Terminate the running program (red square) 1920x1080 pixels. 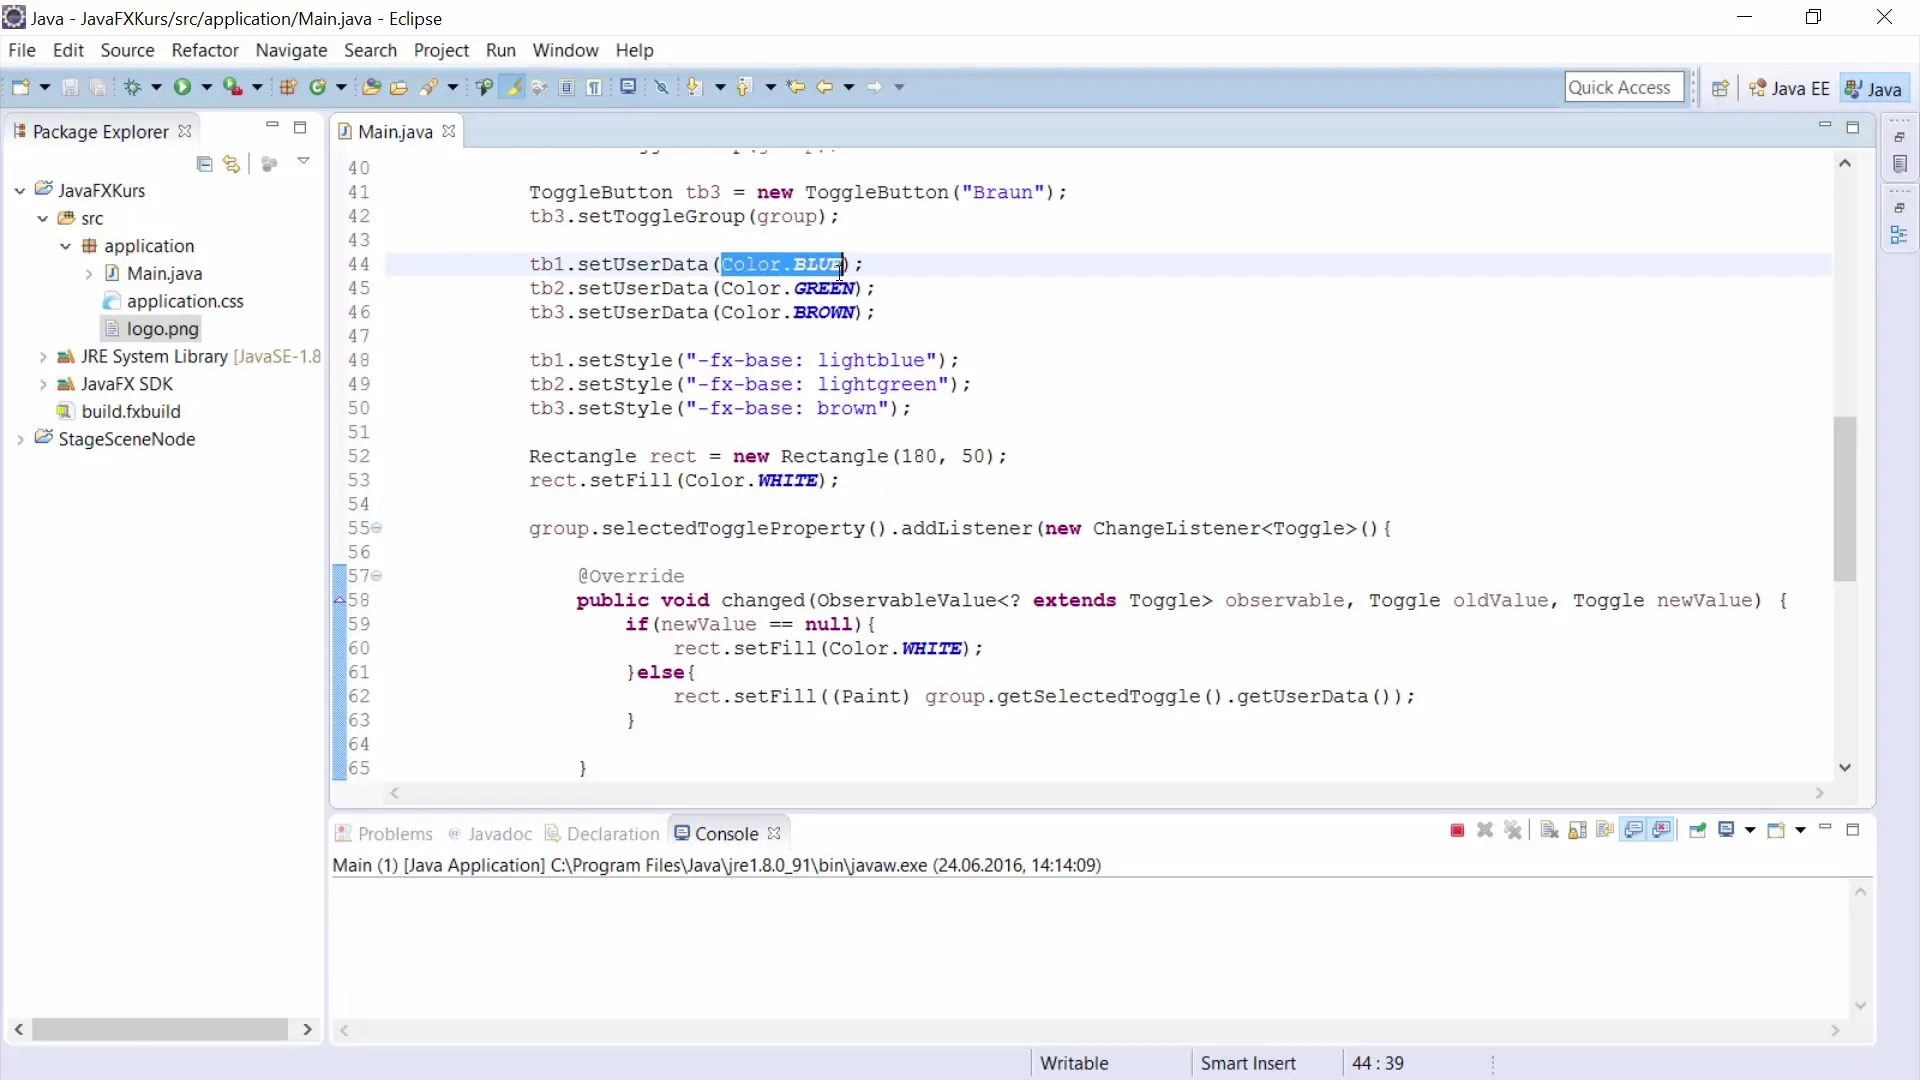pyautogui.click(x=1457, y=831)
